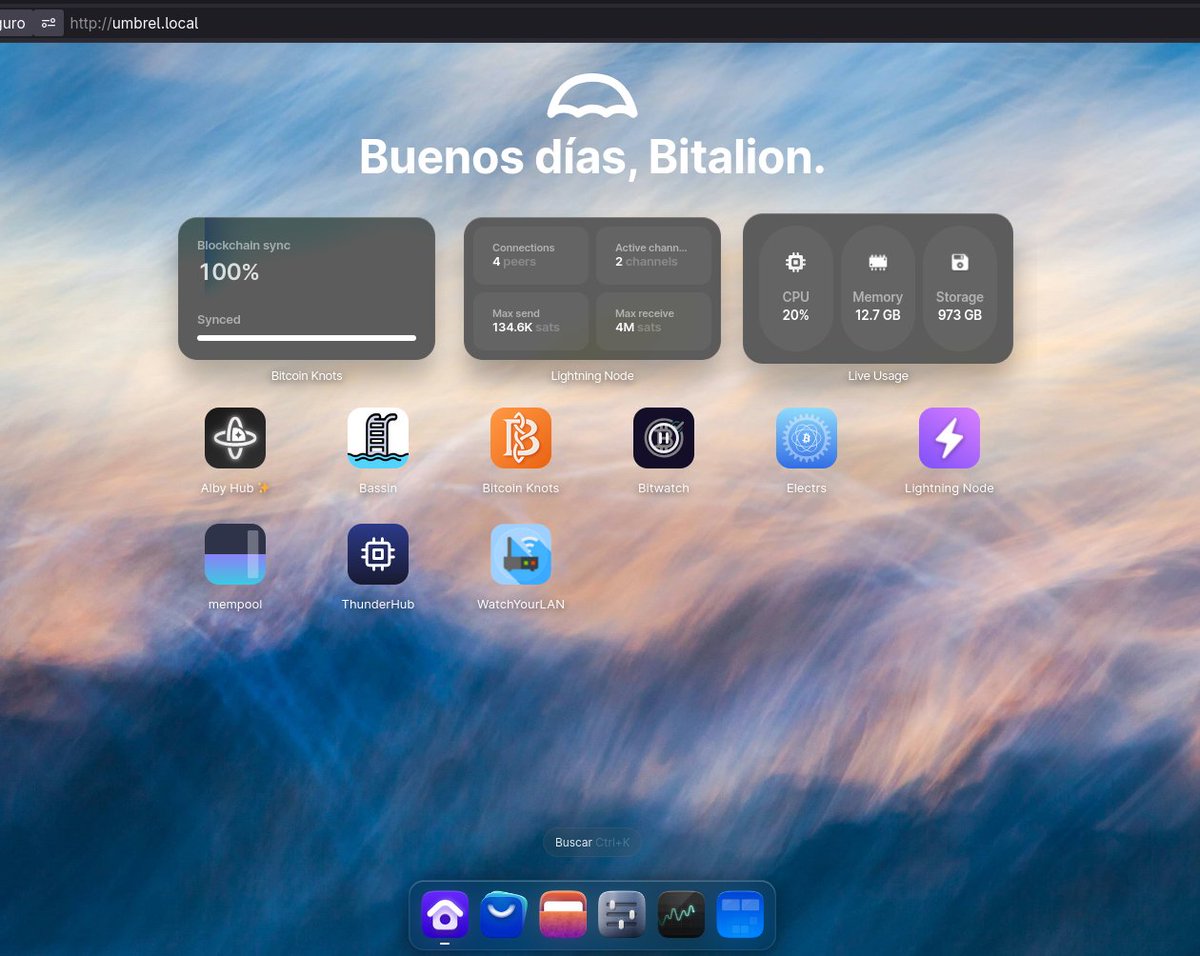Open the Alby Hub app
This screenshot has height=956, width=1200.
(x=235, y=438)
